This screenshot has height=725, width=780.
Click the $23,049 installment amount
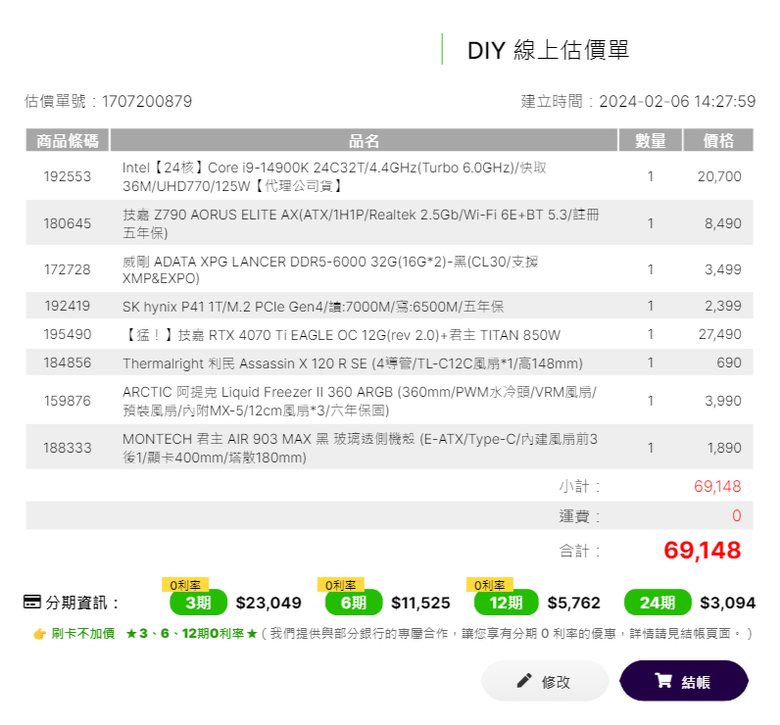(269, 603)
